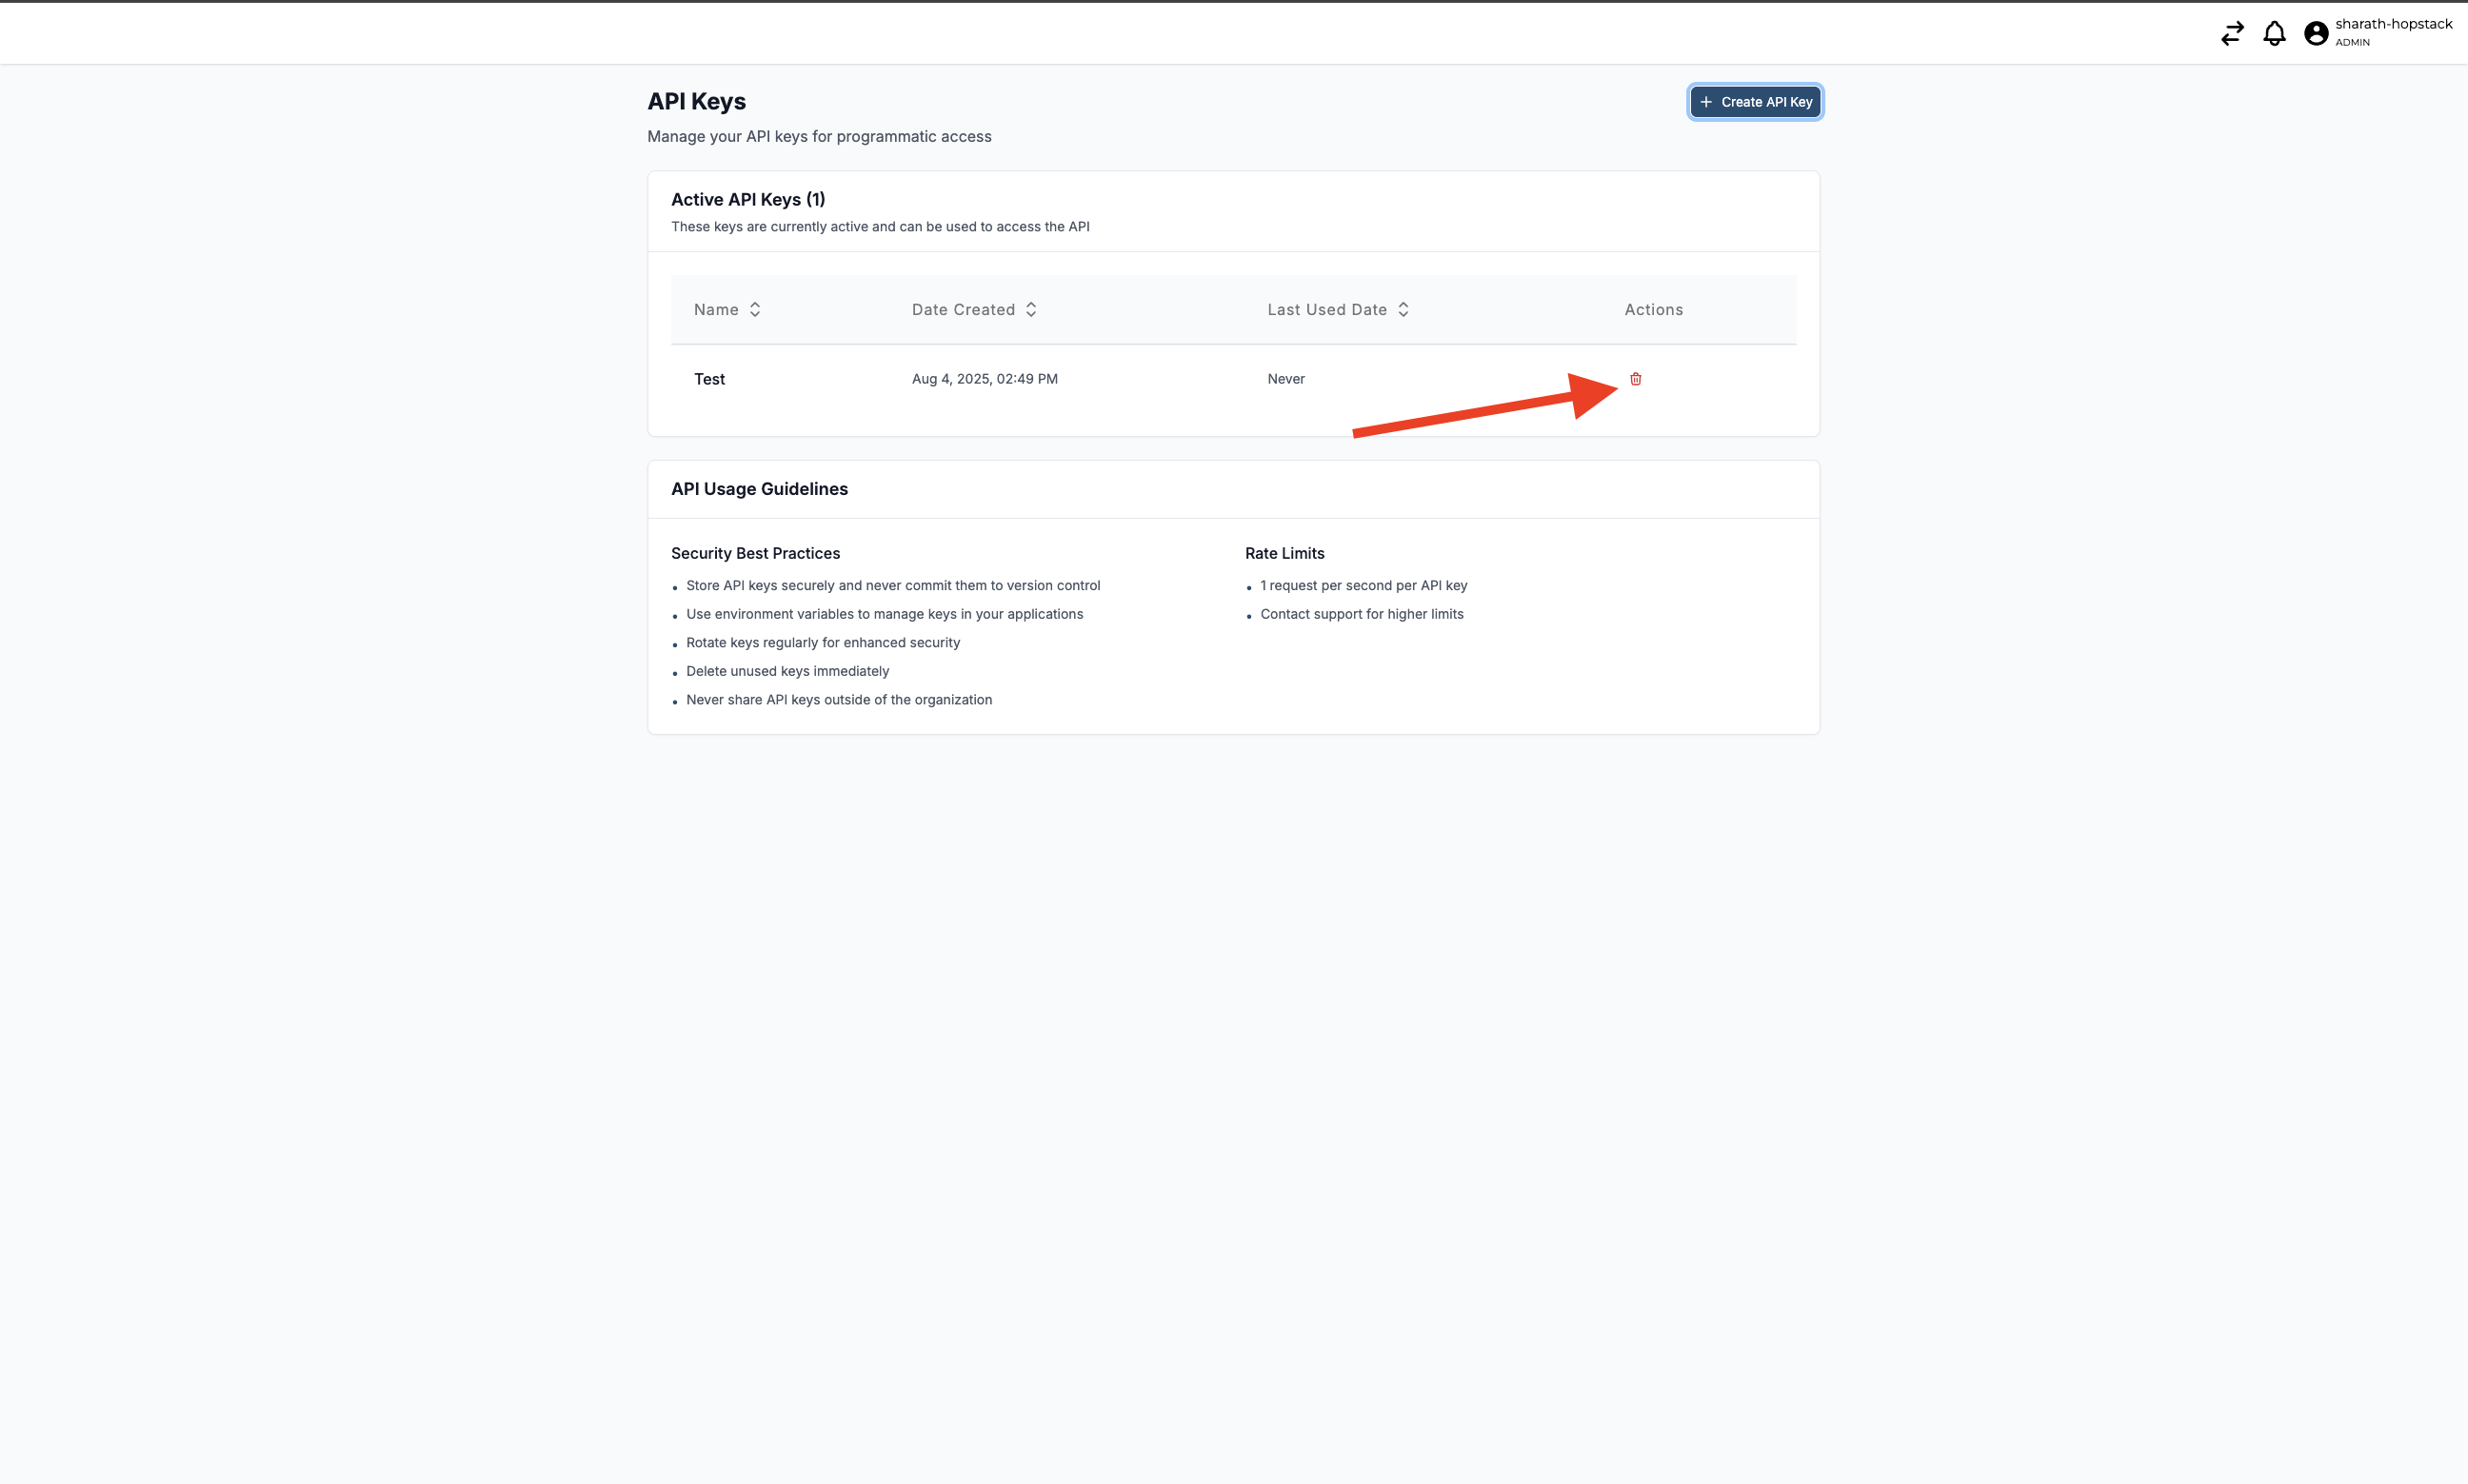Click the Active API Keys (1) heading
Image resolution: width=2468 pixels, height=1484 pixels.
point(747,200)
